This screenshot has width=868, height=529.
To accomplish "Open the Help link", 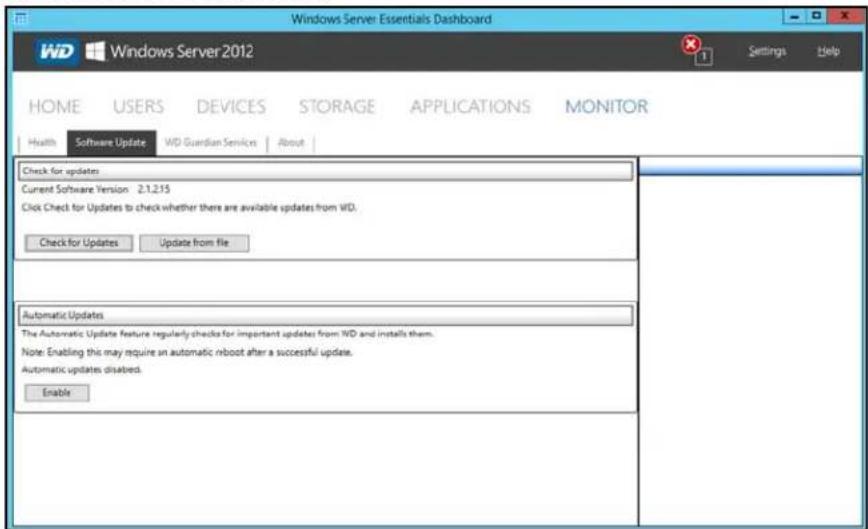I will click(828, 51).
